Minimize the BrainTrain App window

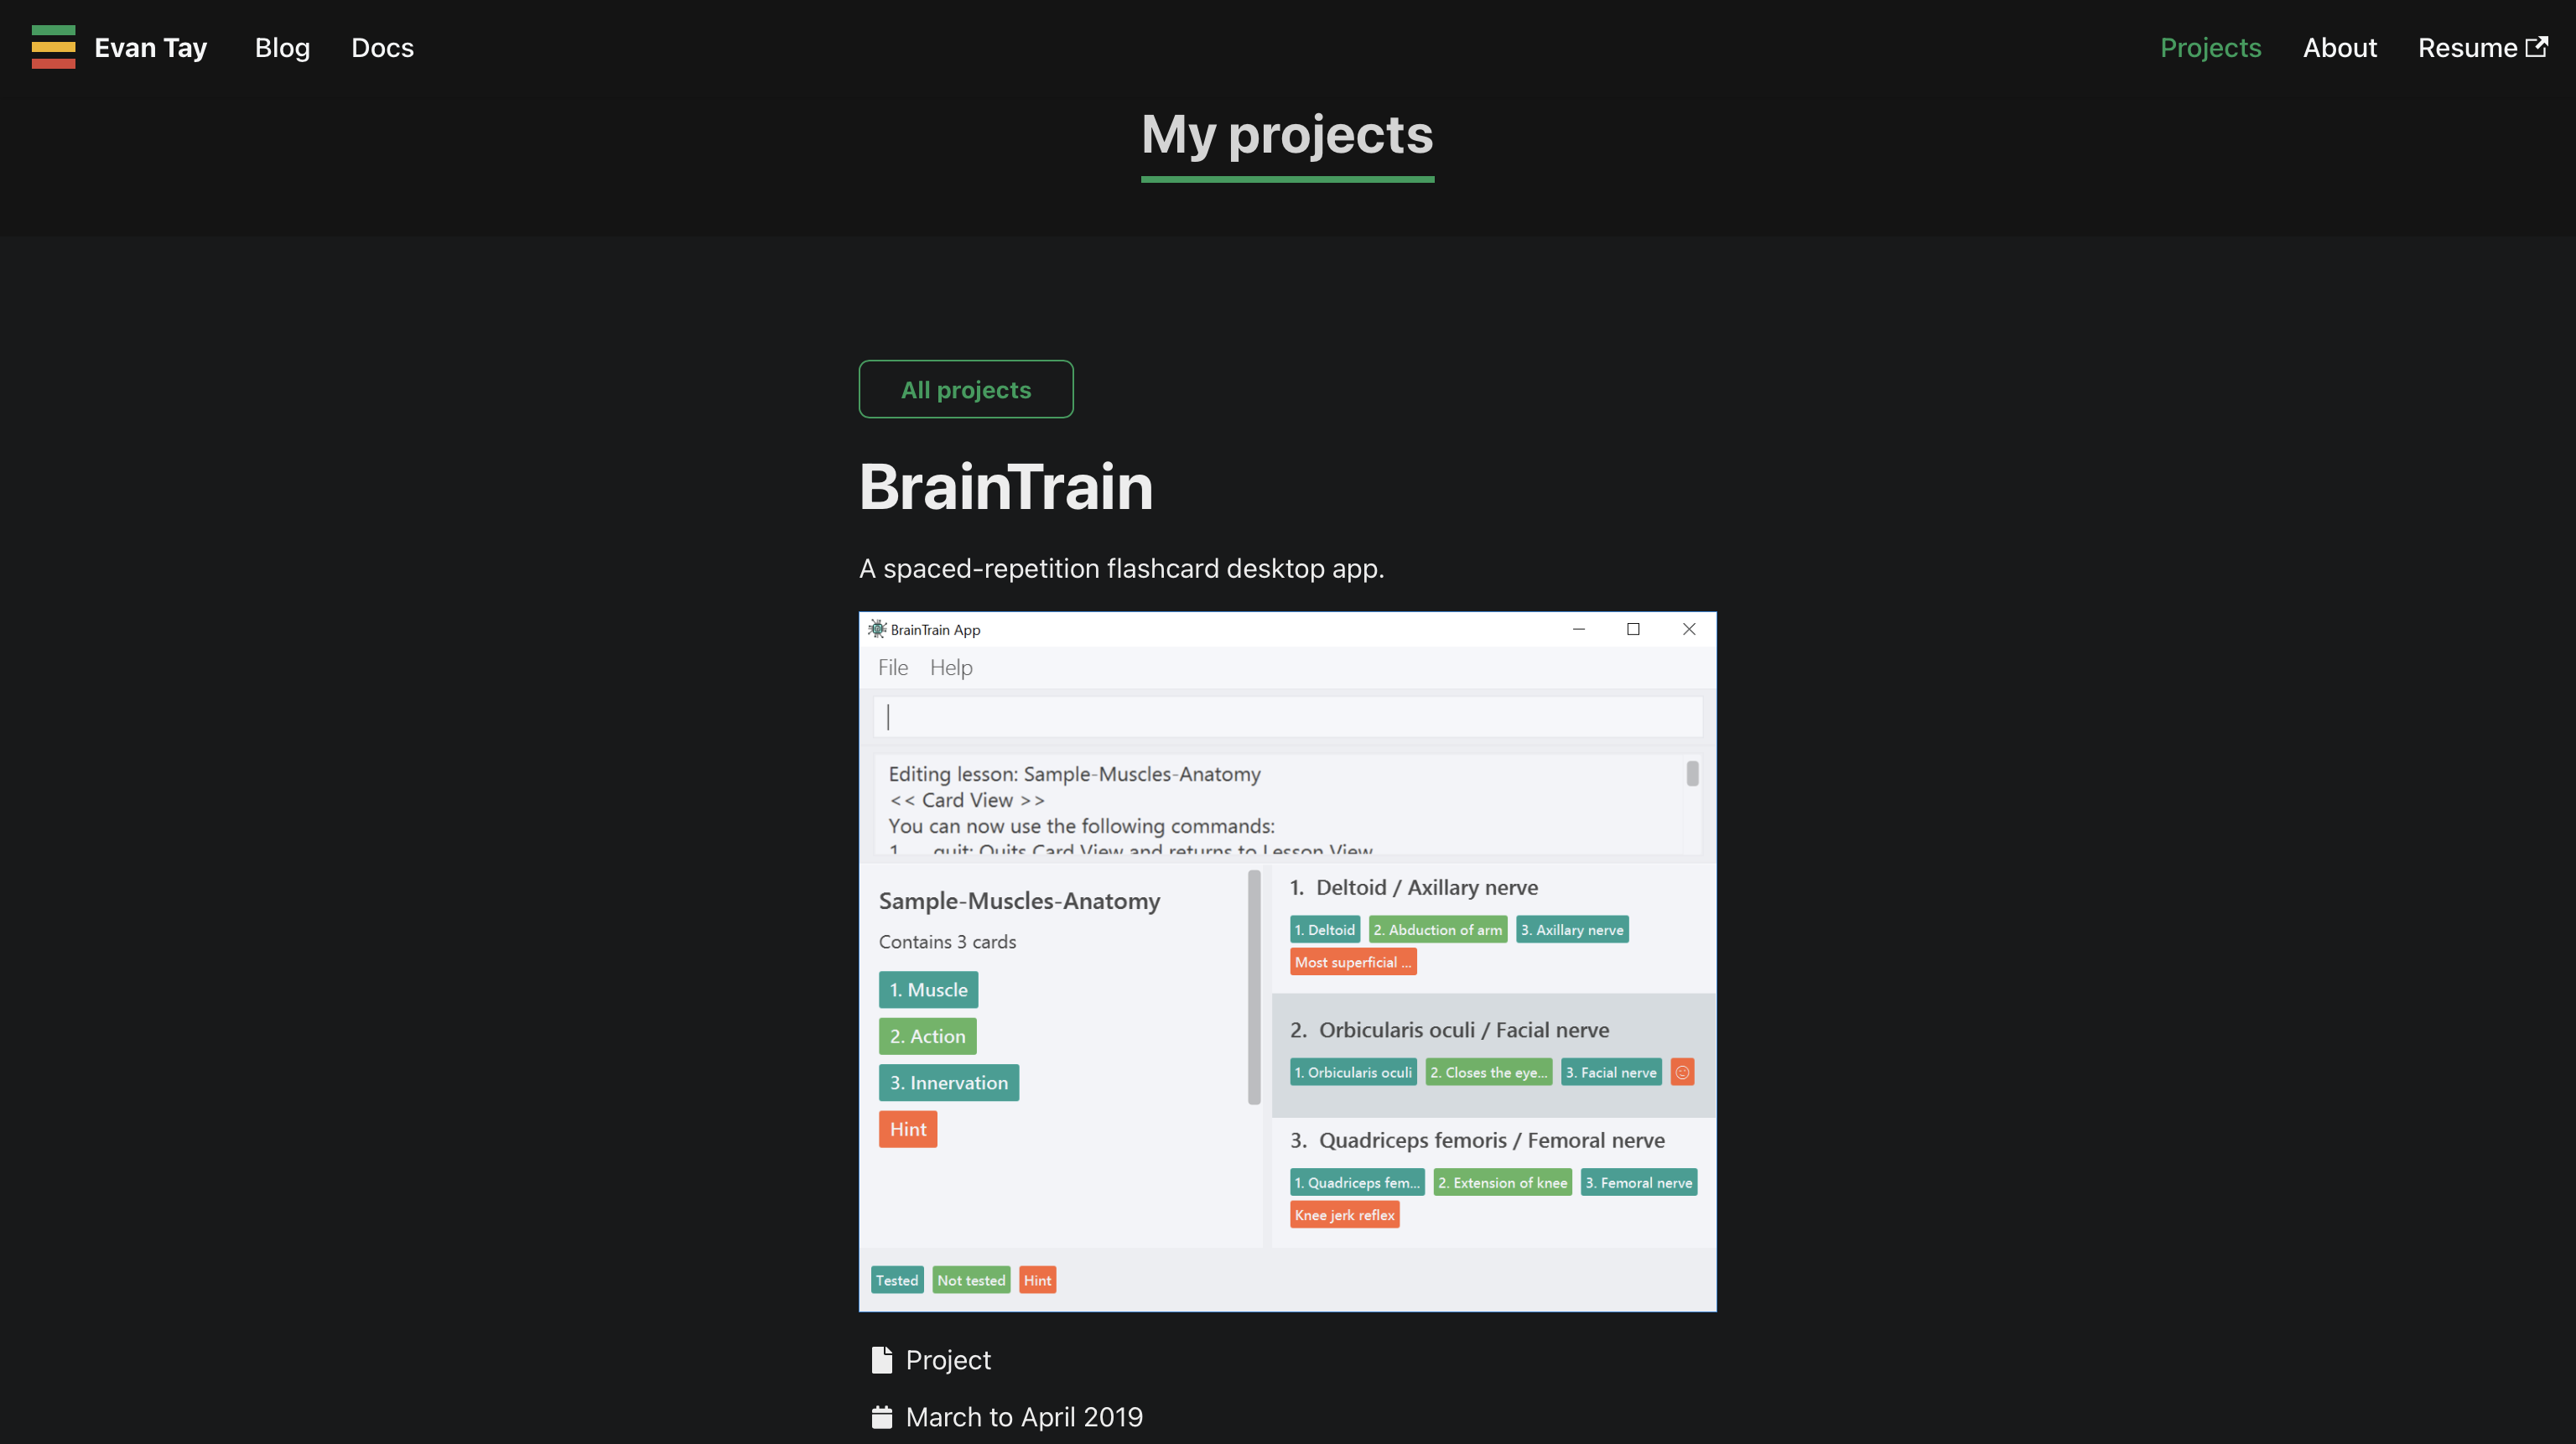[1578, 629]
